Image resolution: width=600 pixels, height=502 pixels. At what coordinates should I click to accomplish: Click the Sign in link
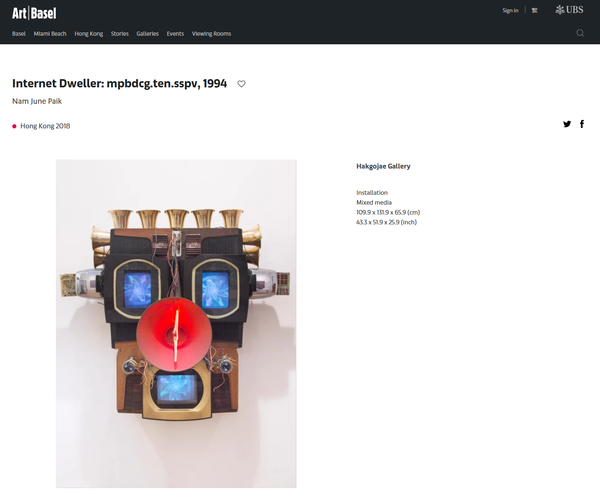tap(510, 10)
